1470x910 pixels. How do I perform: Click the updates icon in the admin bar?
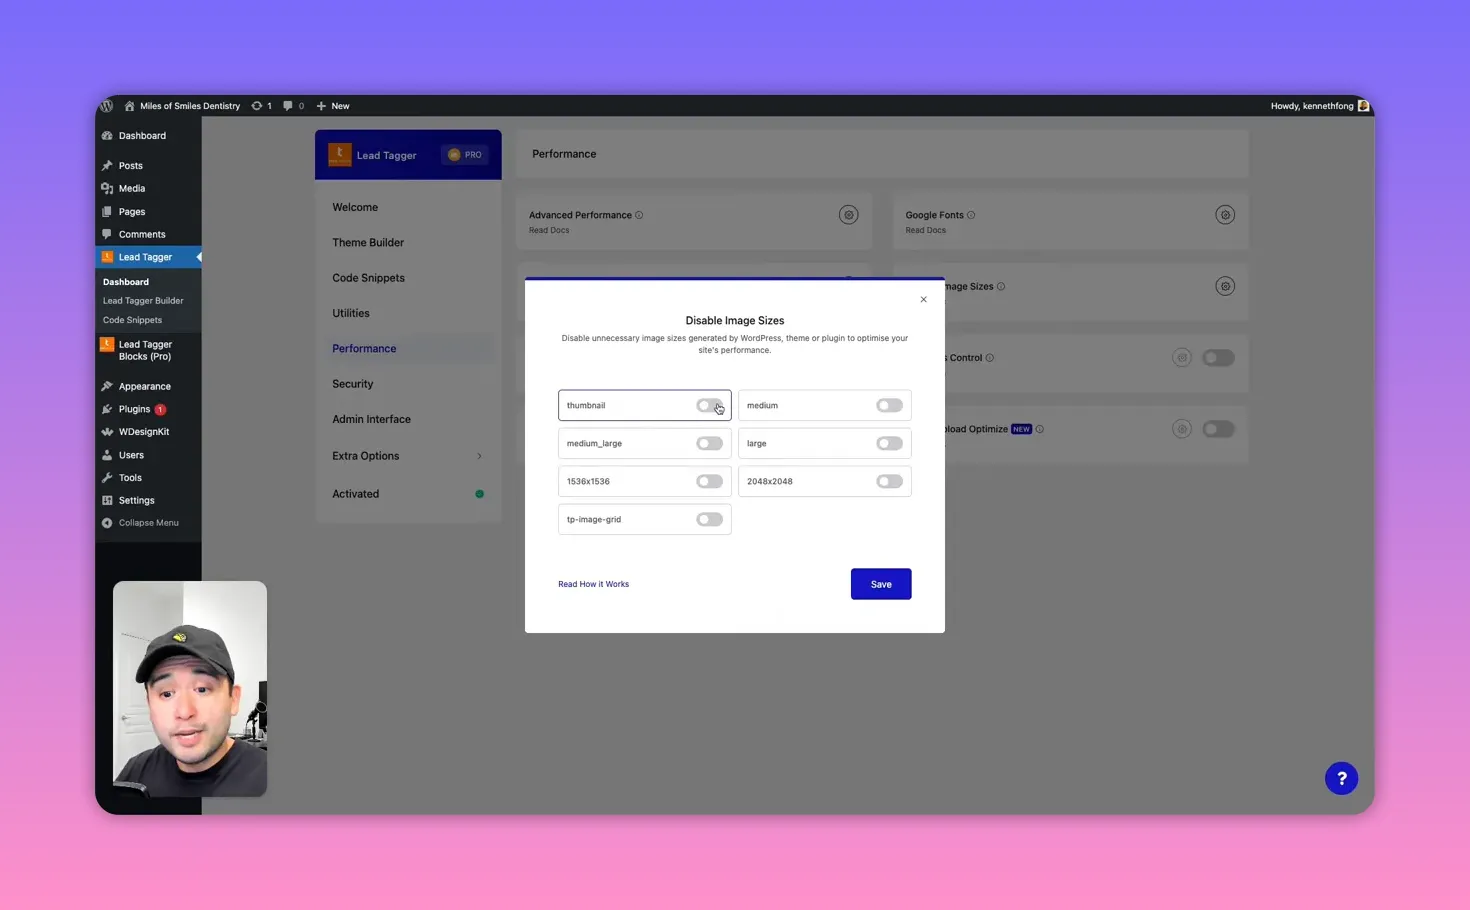coord(260,106)
